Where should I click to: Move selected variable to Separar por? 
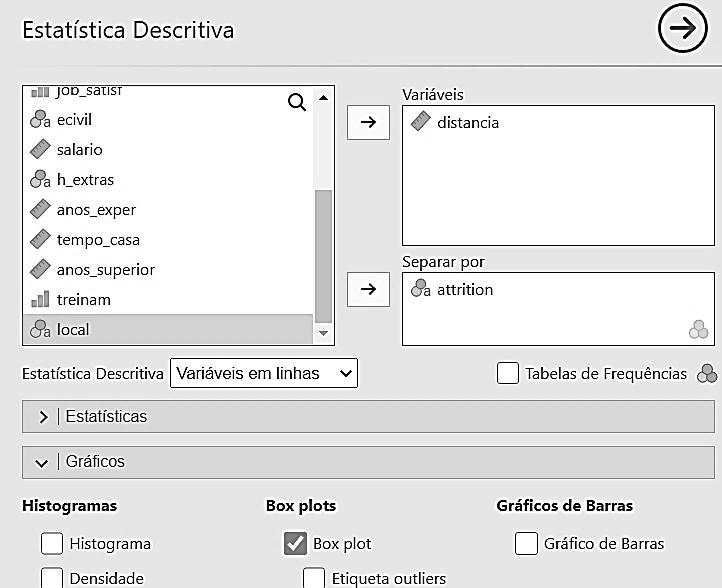tap(368, 289)
